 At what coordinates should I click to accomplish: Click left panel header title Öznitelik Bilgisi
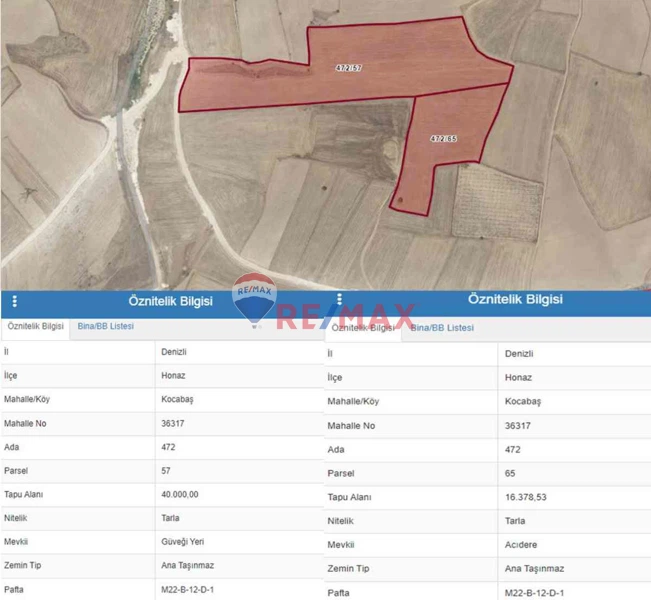(x=170, y=301)
